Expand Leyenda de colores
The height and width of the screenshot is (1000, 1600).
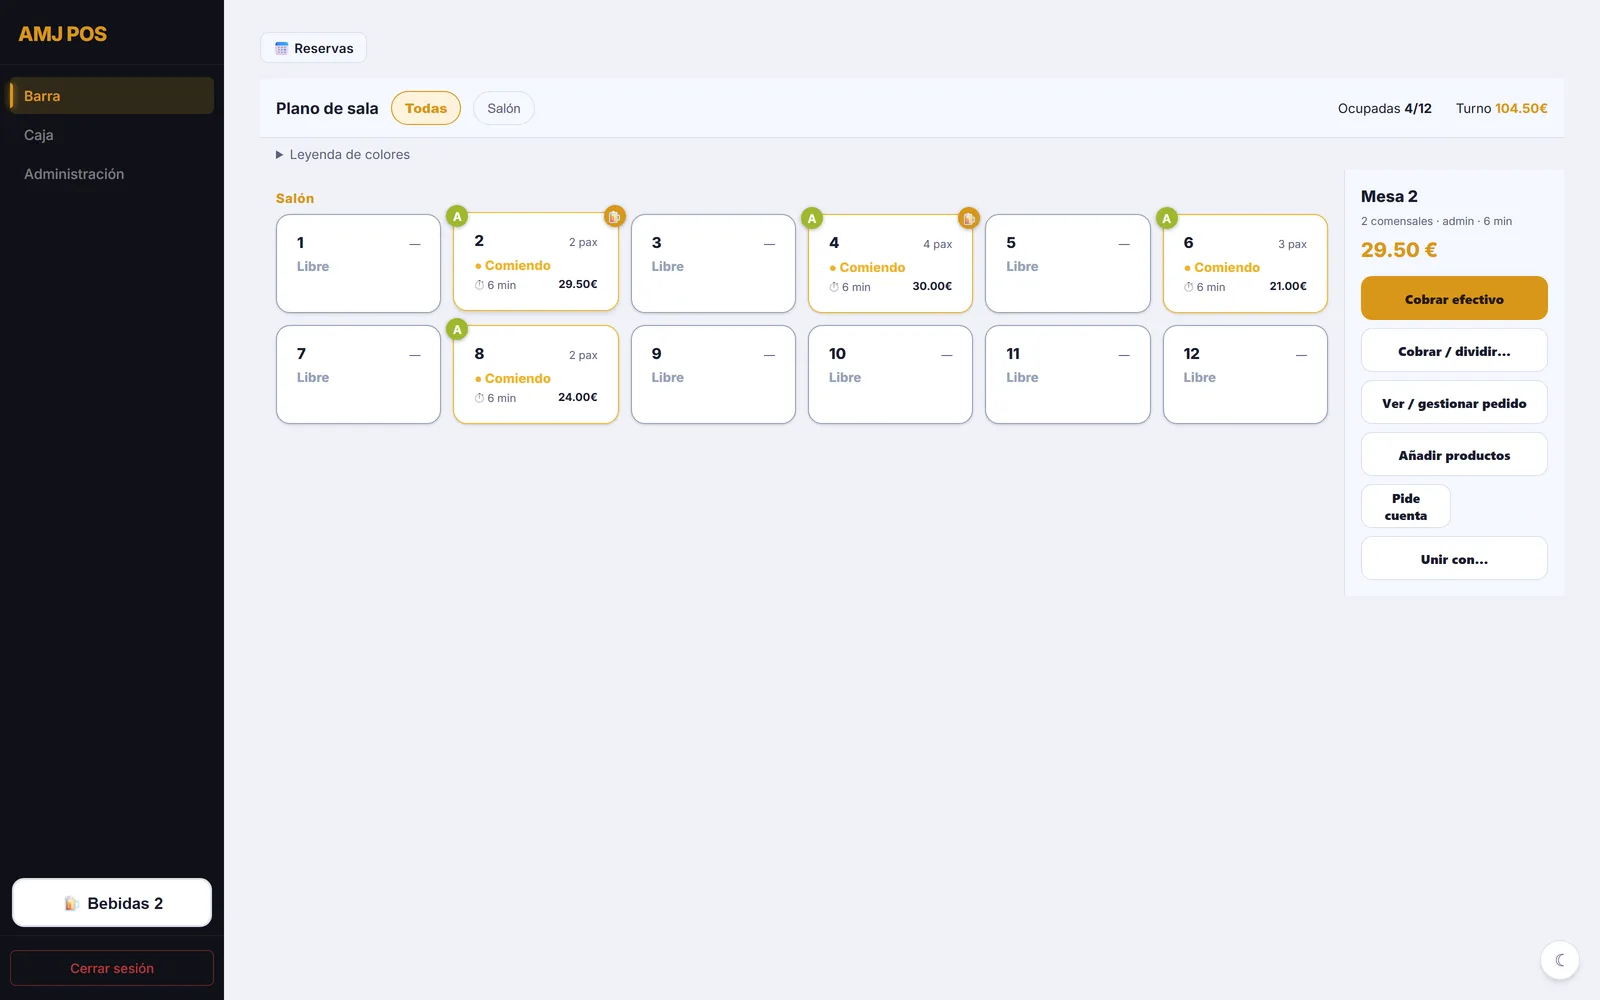(x=343, y=154)
